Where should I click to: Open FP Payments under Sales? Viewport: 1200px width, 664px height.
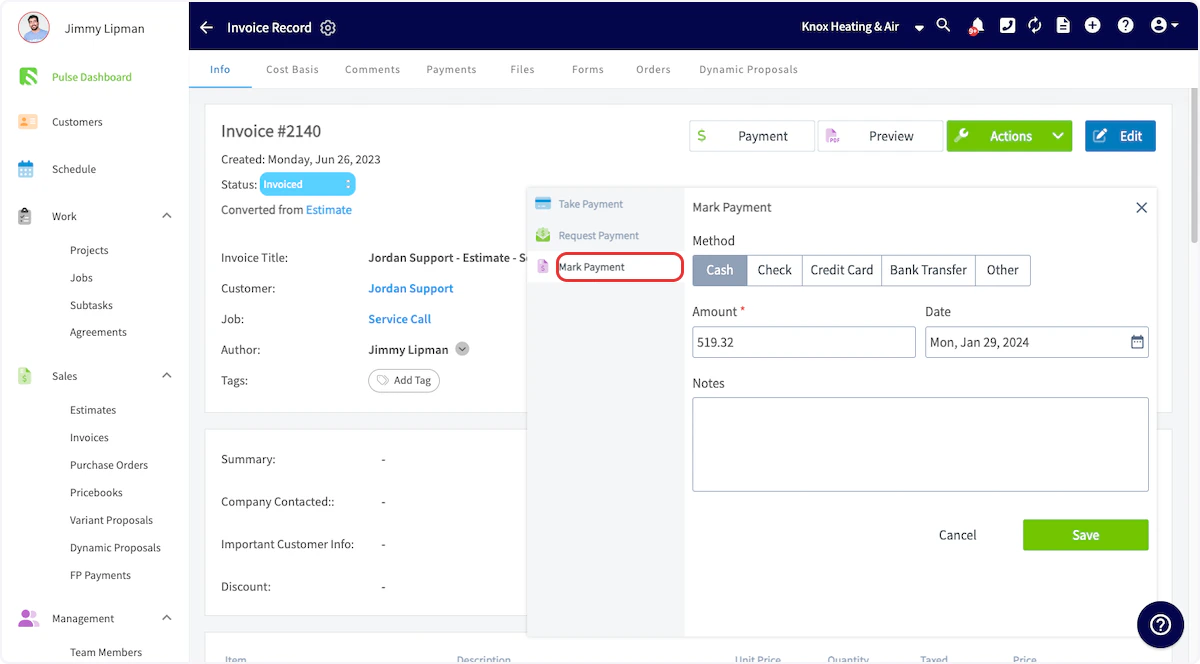coord(100,575)
